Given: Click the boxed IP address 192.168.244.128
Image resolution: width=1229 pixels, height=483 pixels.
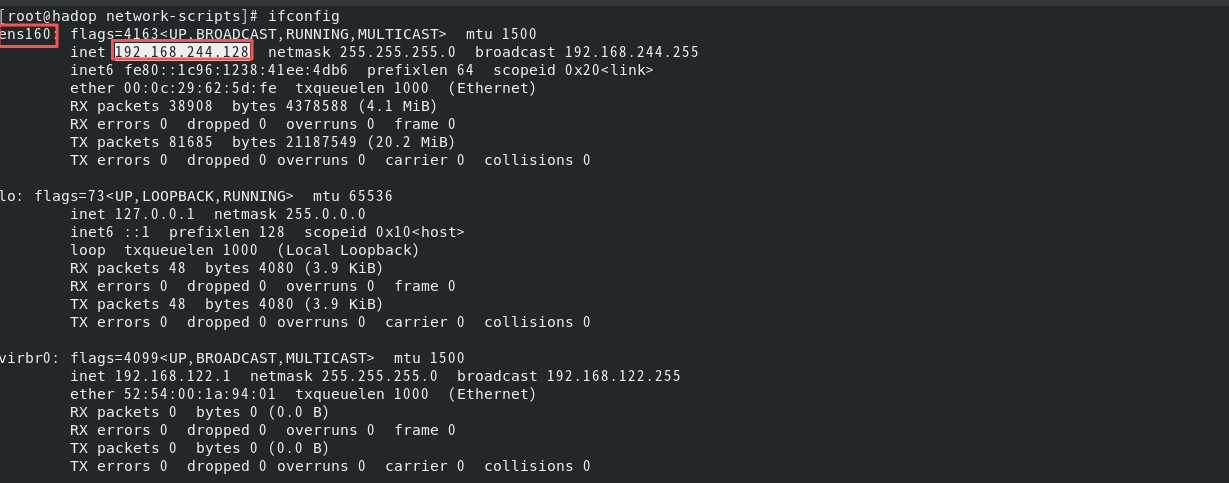Looking at the screenshot, I should (x=182, y=52).
